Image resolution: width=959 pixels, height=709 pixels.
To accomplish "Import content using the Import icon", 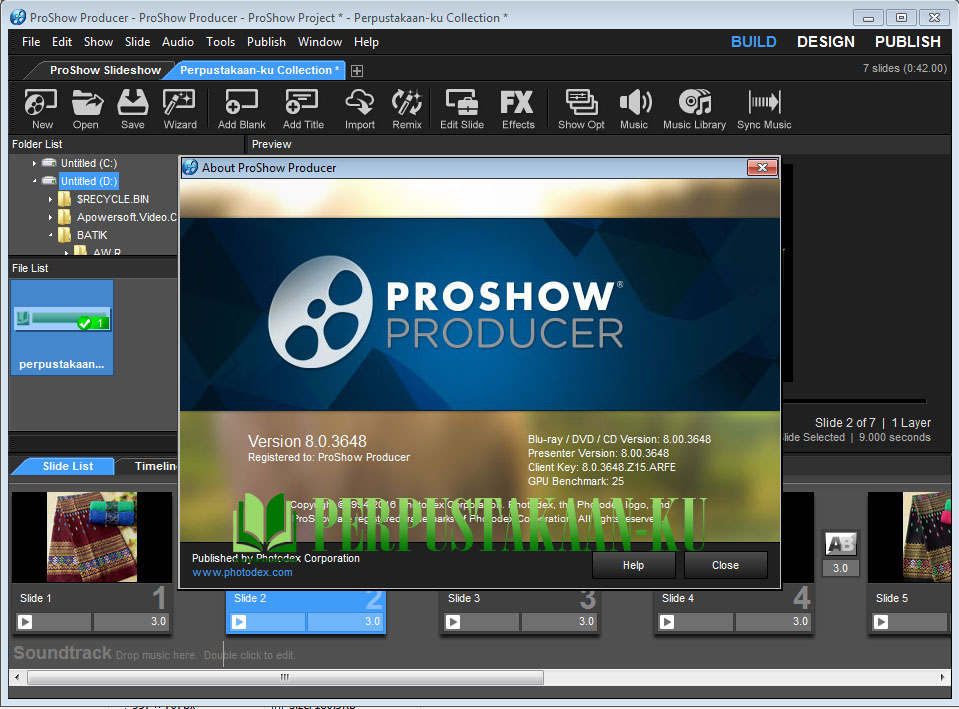I will pos(360,109).
